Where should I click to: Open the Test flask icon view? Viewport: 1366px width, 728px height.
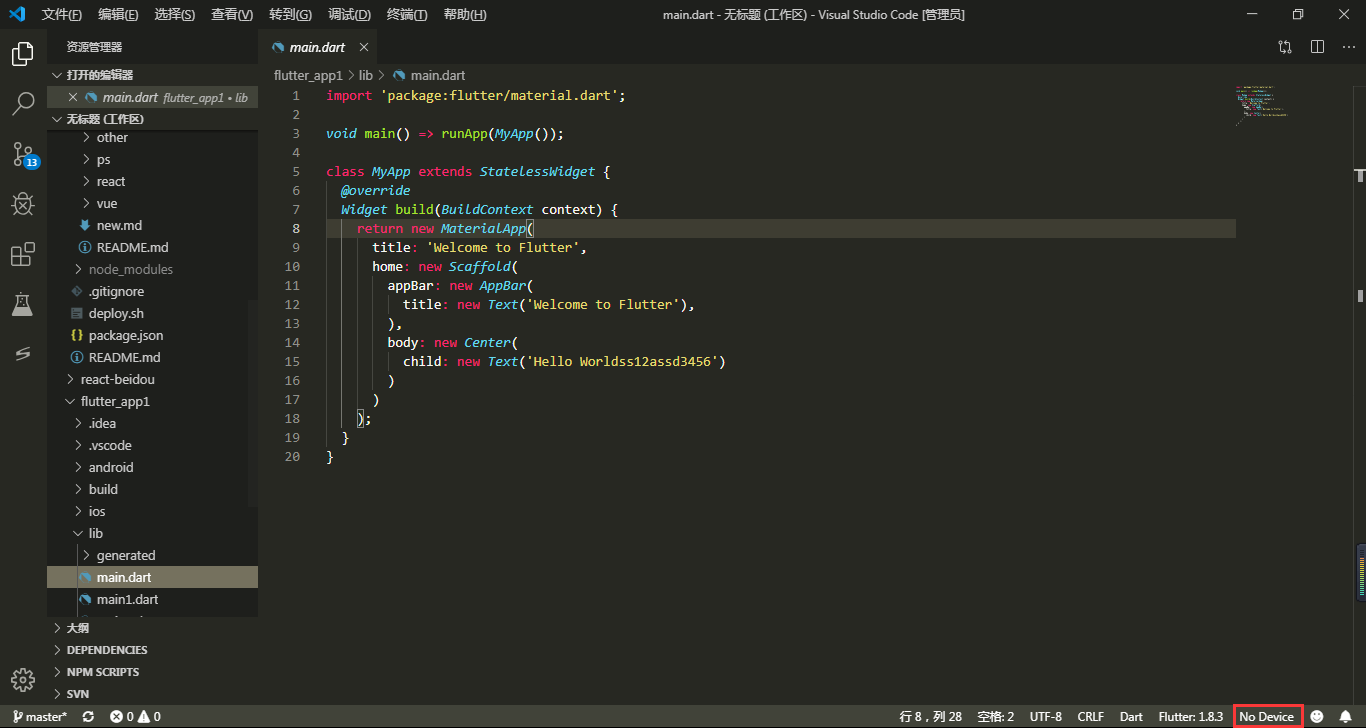(22, 305)
